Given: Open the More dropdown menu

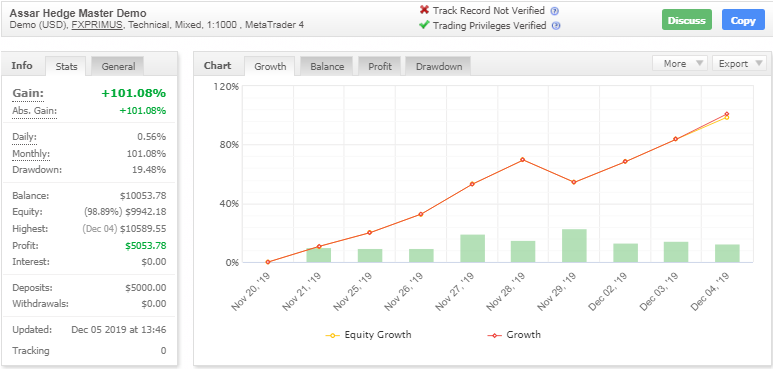Looking at the screenshot, I should click(x=680, y=64).
